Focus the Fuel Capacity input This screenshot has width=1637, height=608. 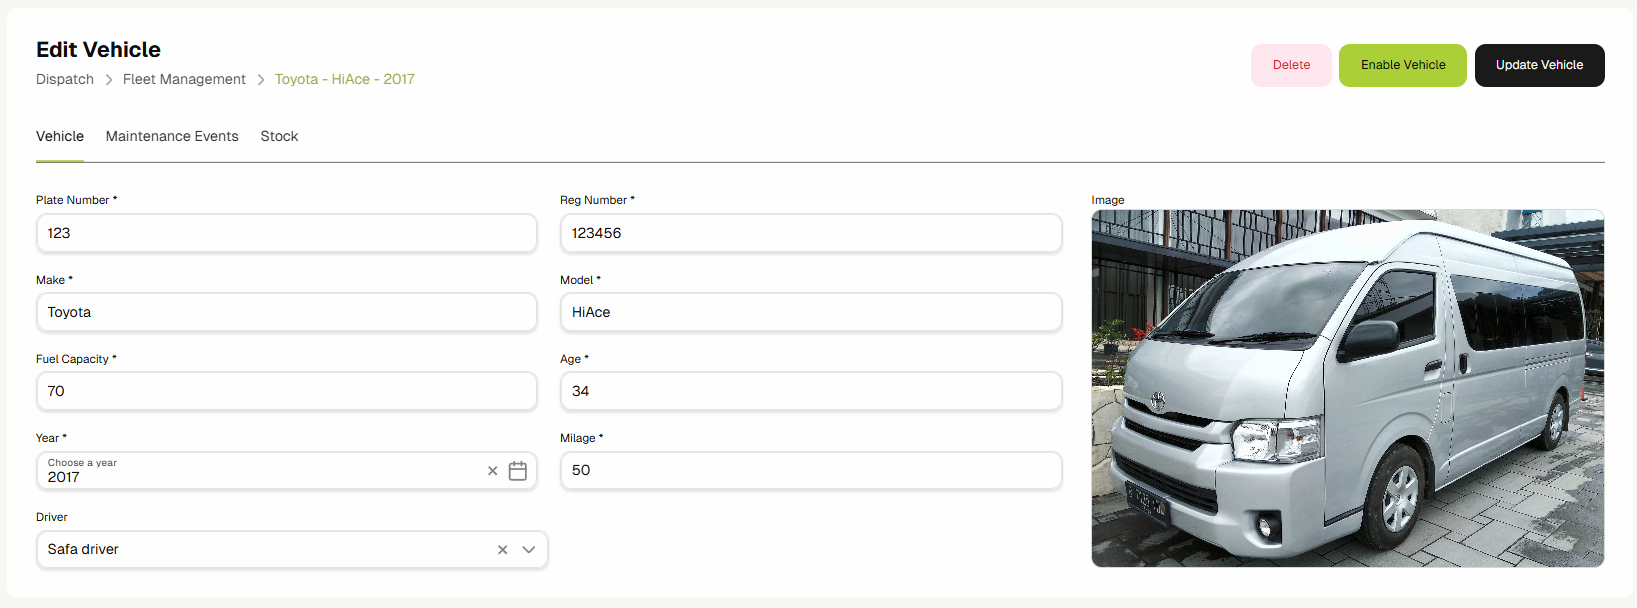(286, 391)
